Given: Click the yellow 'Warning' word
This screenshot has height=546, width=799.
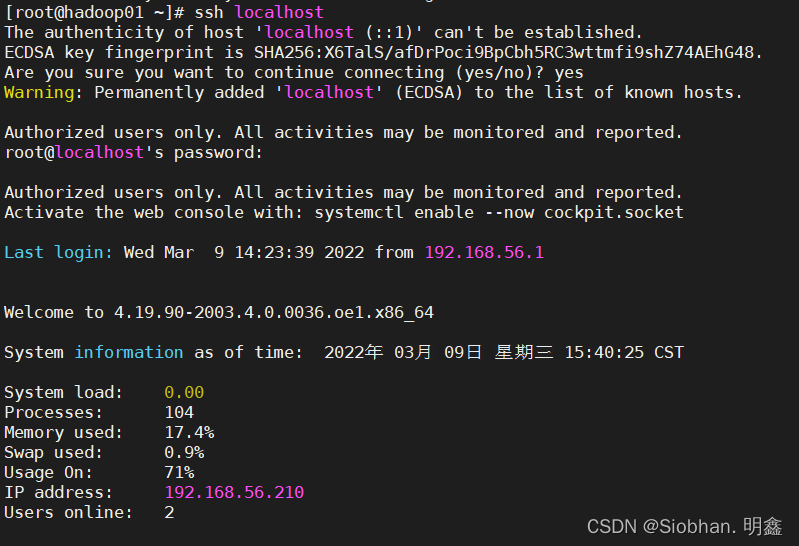Looking at the screenshot, I should [39, 92].
